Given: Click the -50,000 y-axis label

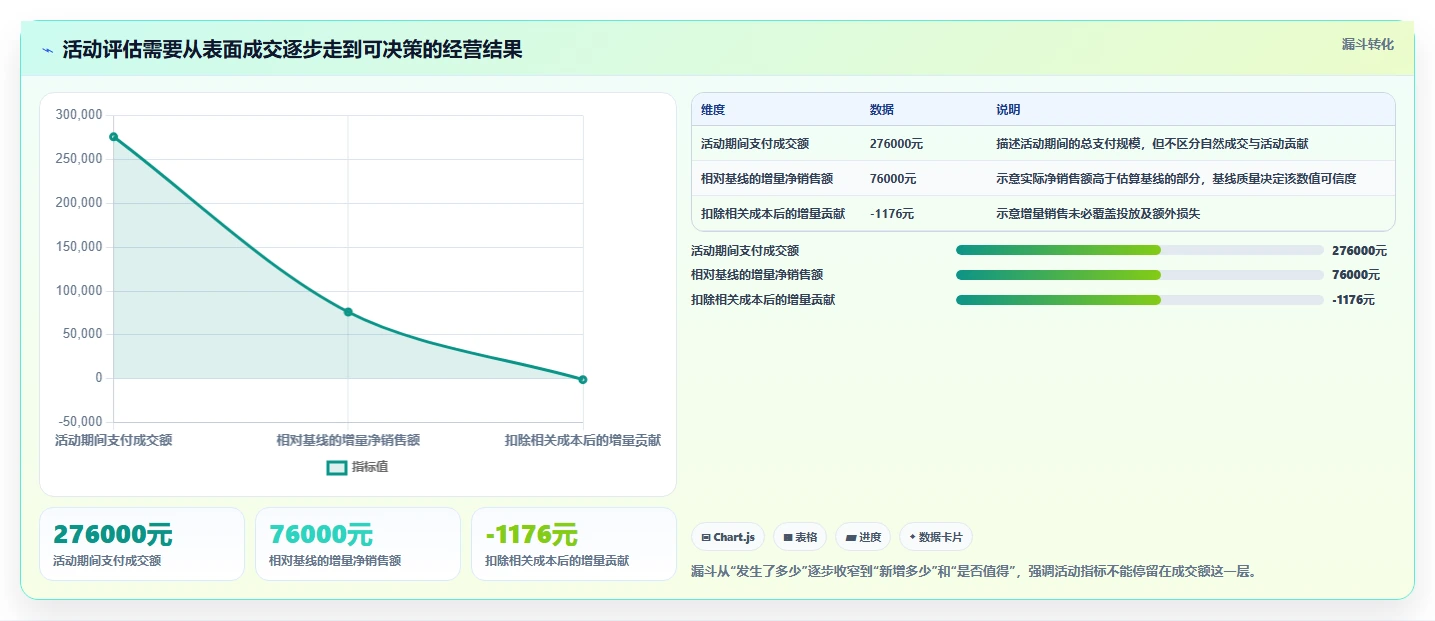Looking at the screenshot, I should (78, 422).
